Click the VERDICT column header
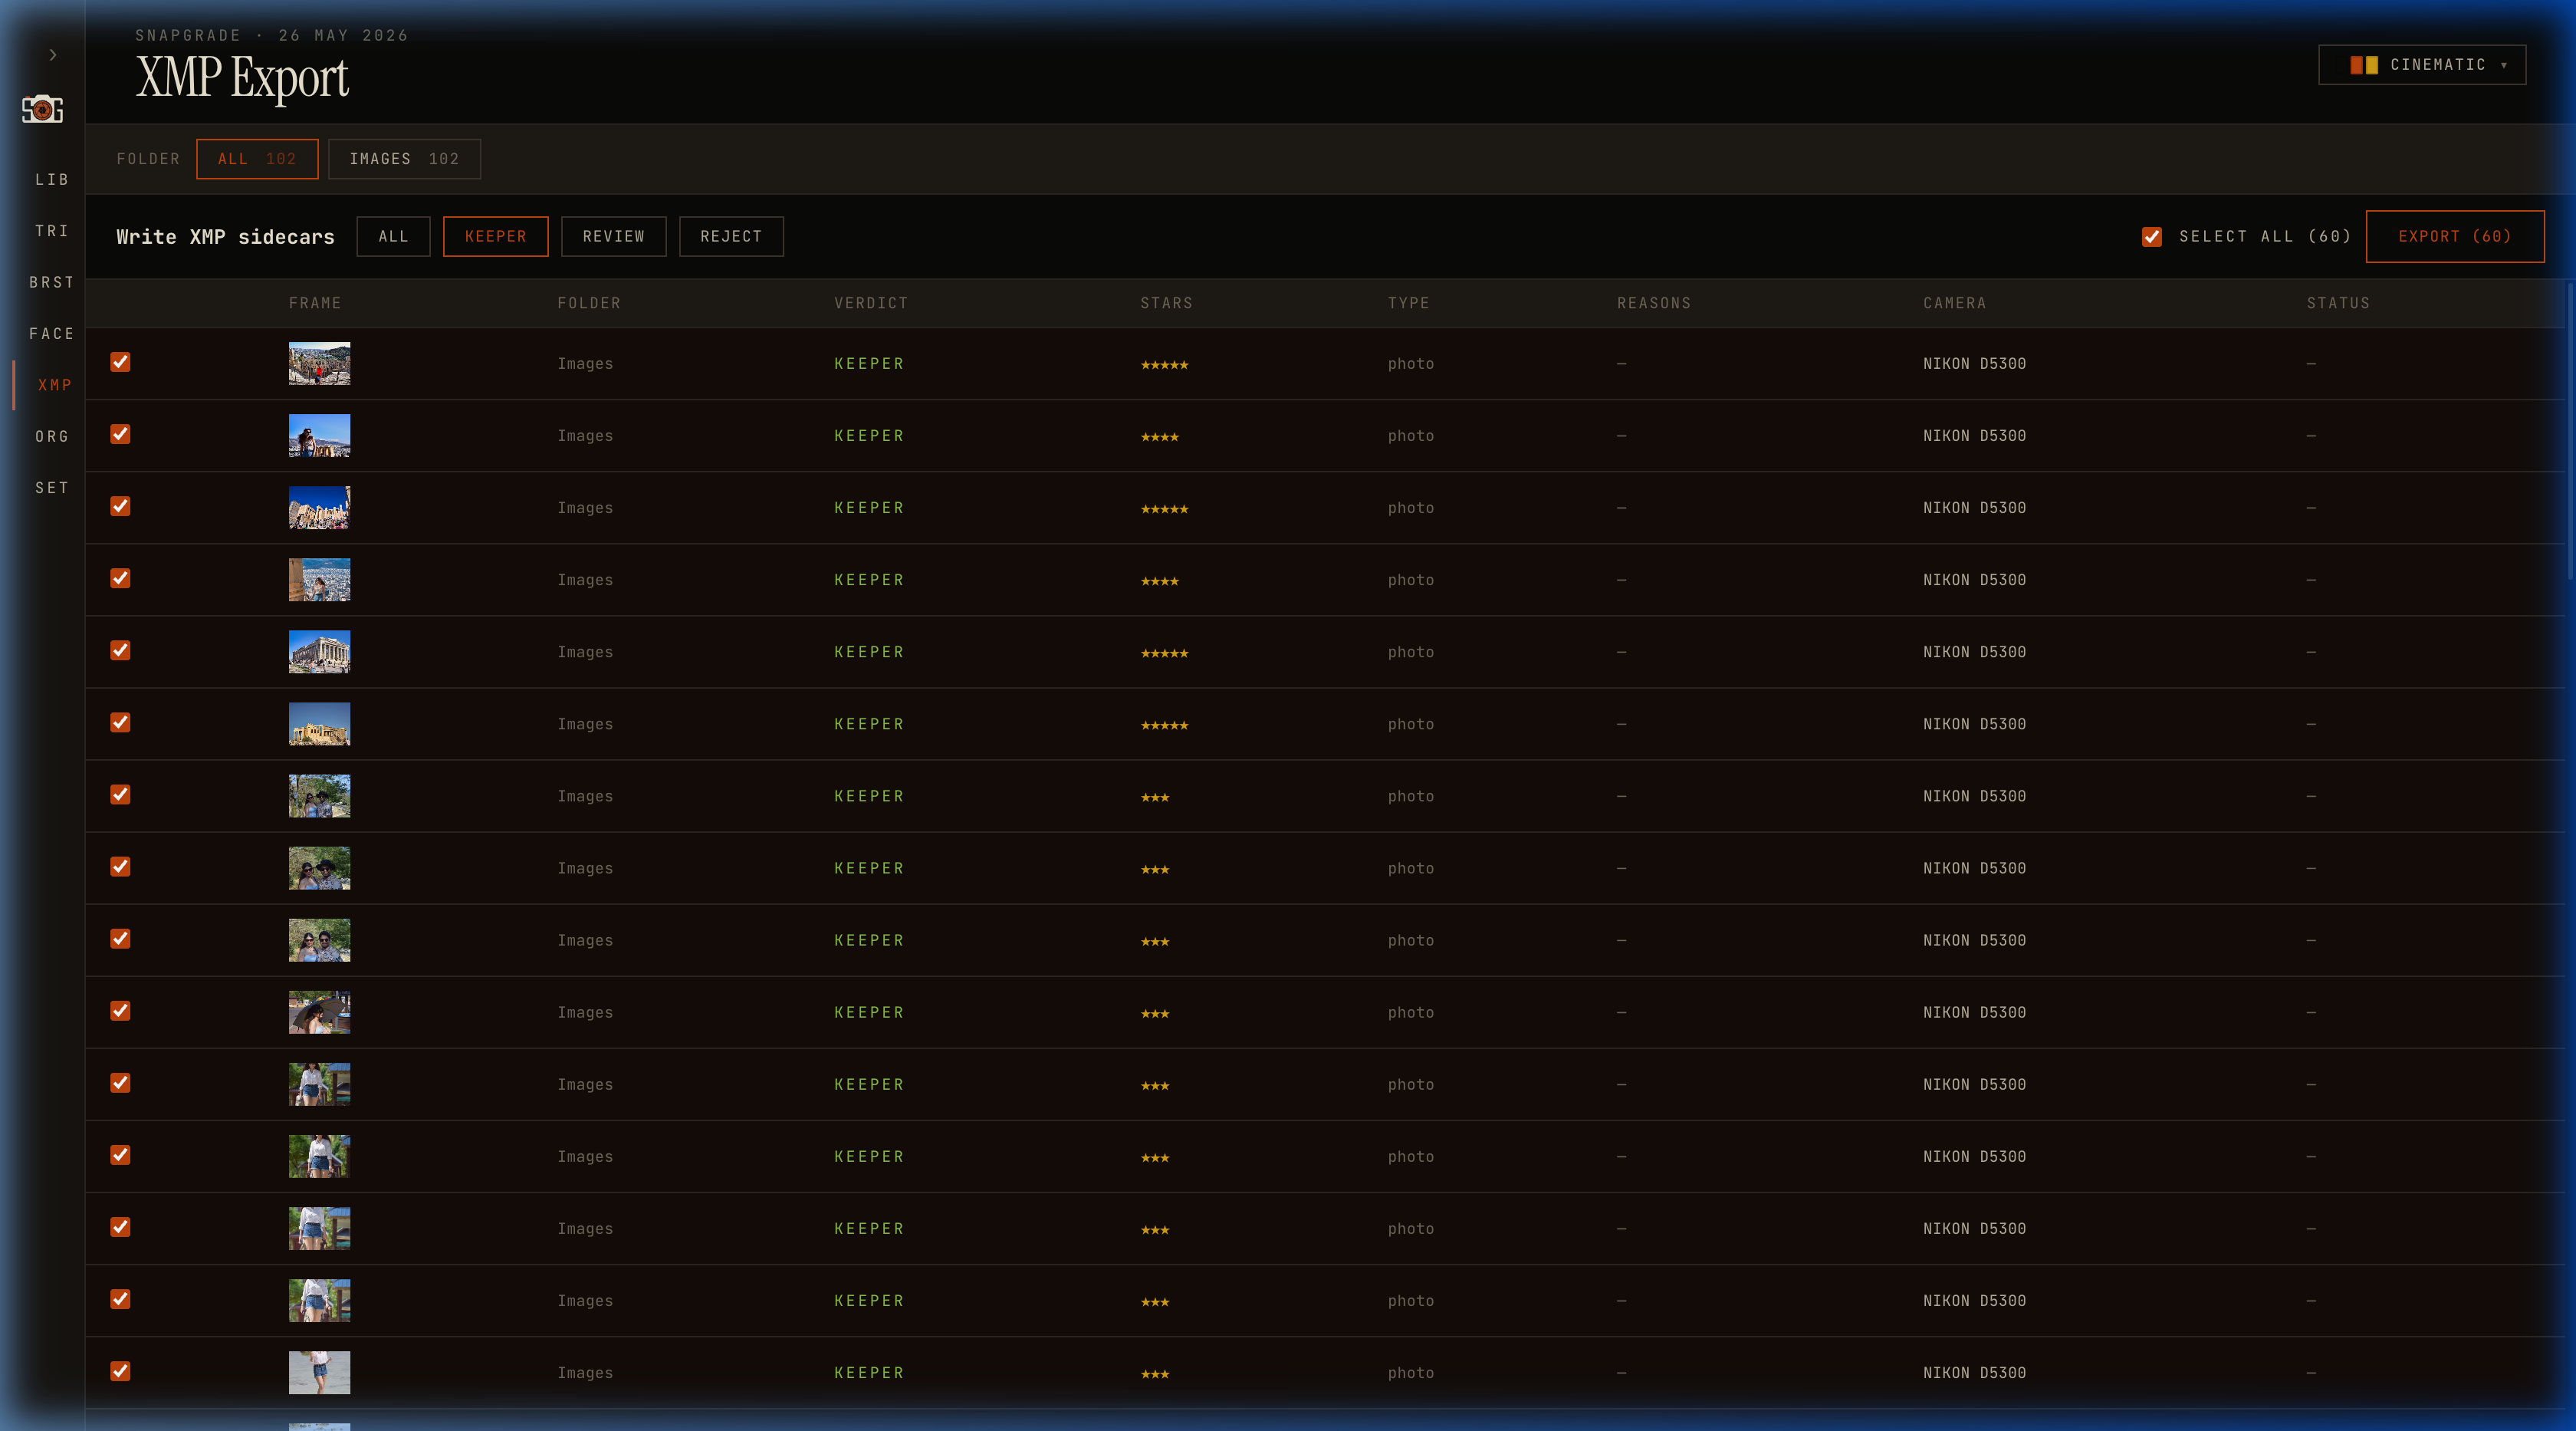This screenshot has height=1431, width=2576. 871,303
